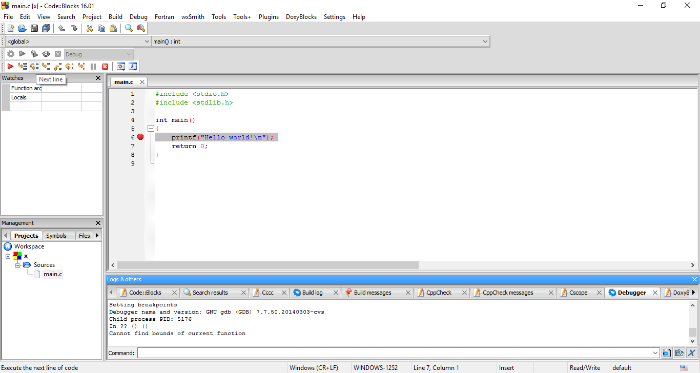Cut the selection with the scissors icon
This screenshot has height=373, width=700.
(90, 28)
